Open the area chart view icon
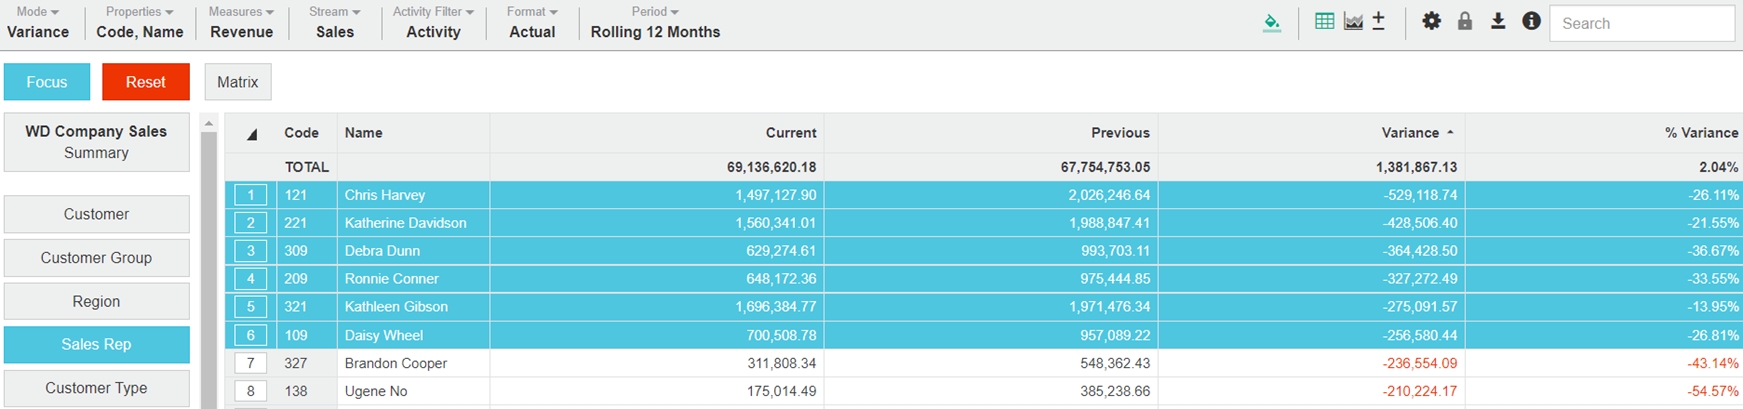 click(x=1353, y=21)
